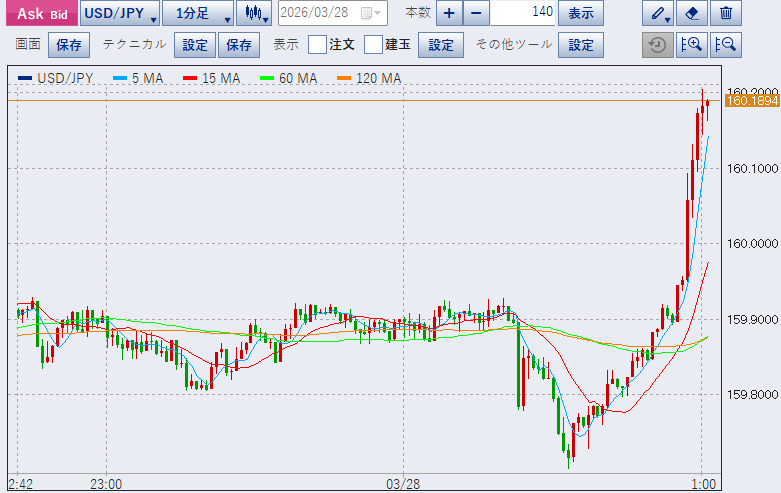Click the 120 MA legend entry
781x493 pixels.
369,78
